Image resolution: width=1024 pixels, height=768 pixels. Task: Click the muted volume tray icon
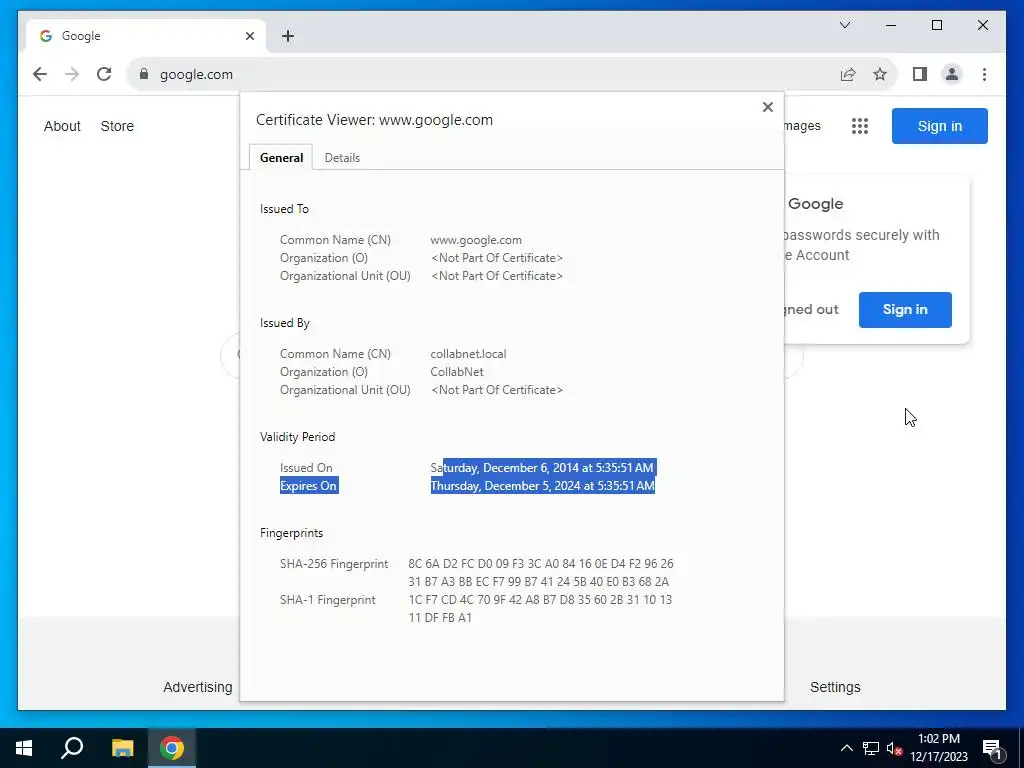click(x=894, y=748)
